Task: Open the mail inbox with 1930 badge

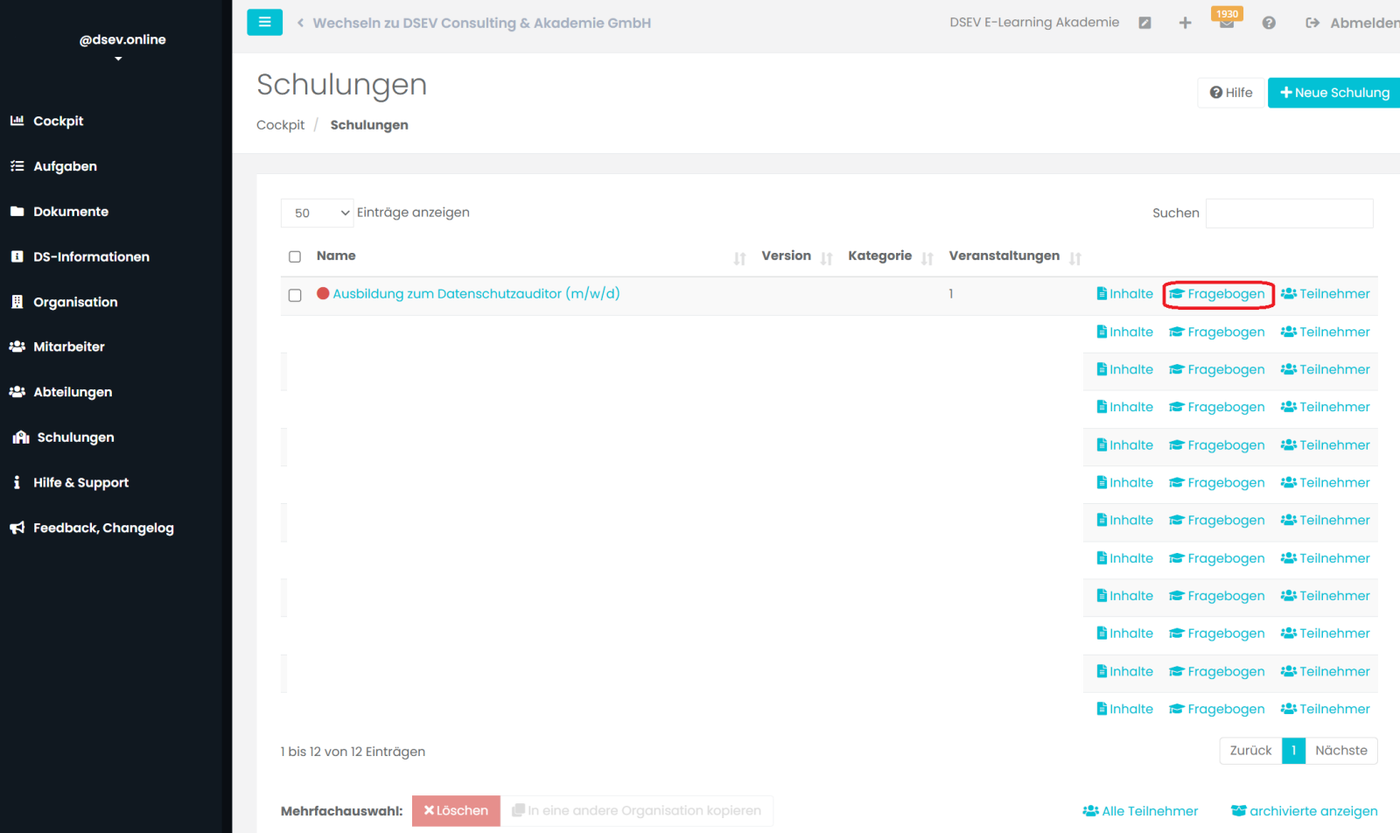Action: pos(1226,22)
